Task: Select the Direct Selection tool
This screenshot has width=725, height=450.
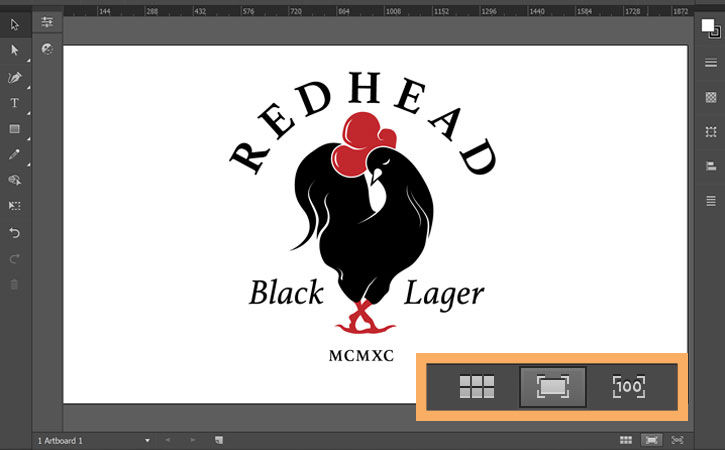Action: point(14,50)
